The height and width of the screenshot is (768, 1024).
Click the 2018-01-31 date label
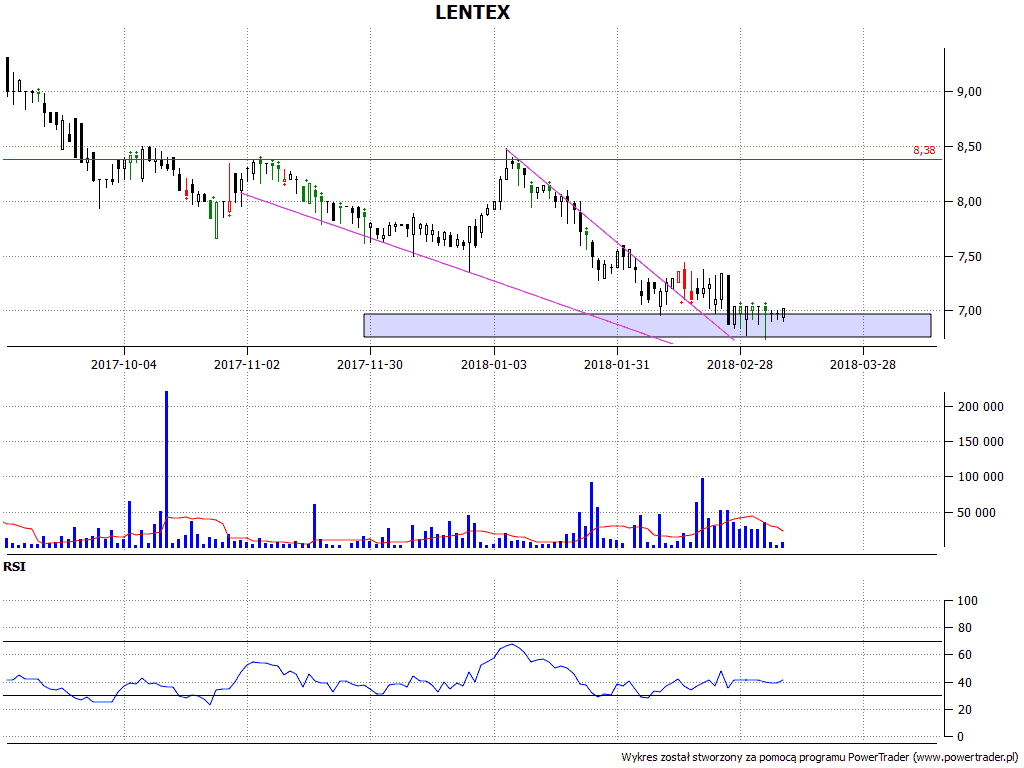[616, 364]
